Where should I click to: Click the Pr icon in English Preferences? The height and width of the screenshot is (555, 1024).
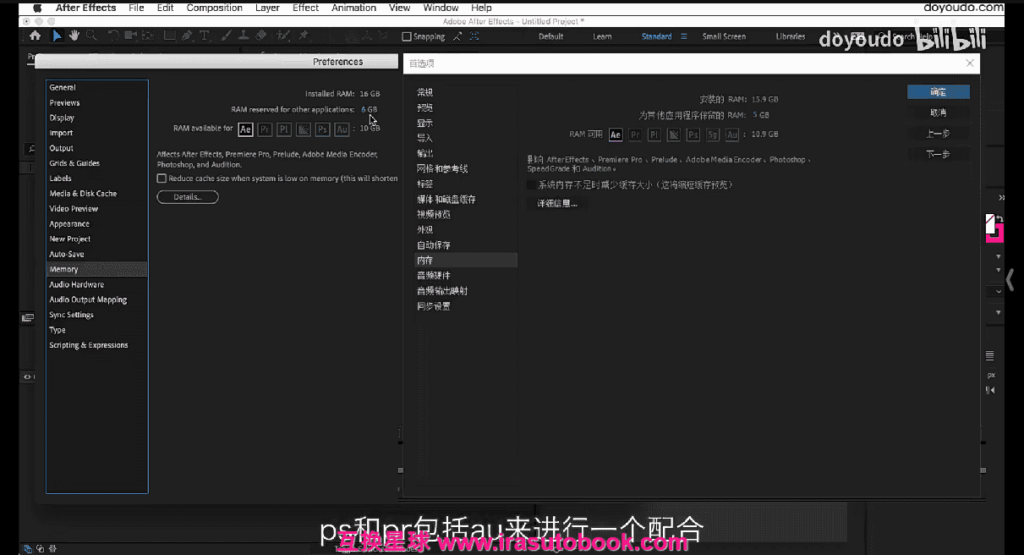[x=264, y=129]
